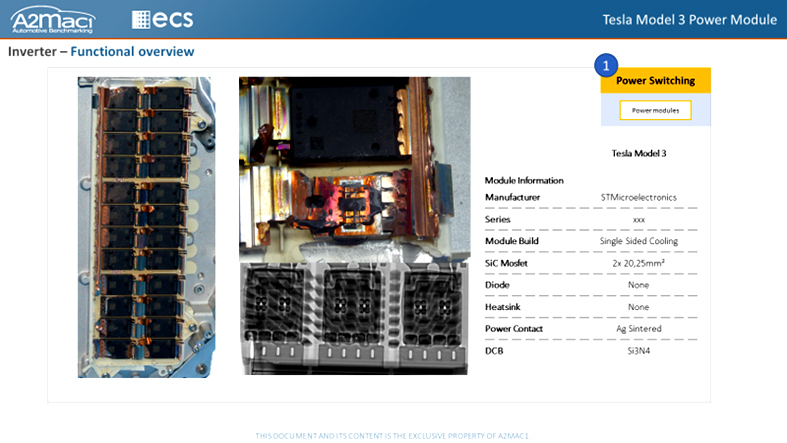The width and height of the screenshot is (787, 443).
Task: Click the A2Mac1 logo
Action: (53, 20)
